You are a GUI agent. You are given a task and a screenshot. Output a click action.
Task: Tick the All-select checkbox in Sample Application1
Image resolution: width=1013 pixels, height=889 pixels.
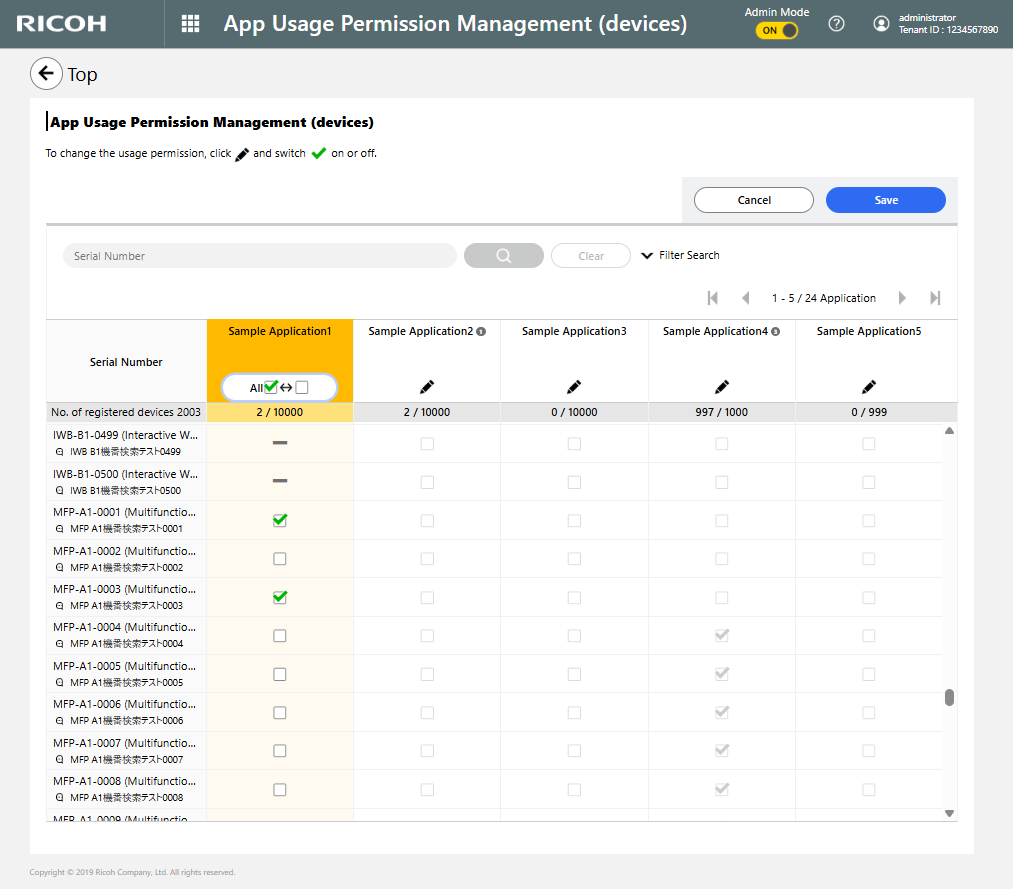tap(271, 387)
